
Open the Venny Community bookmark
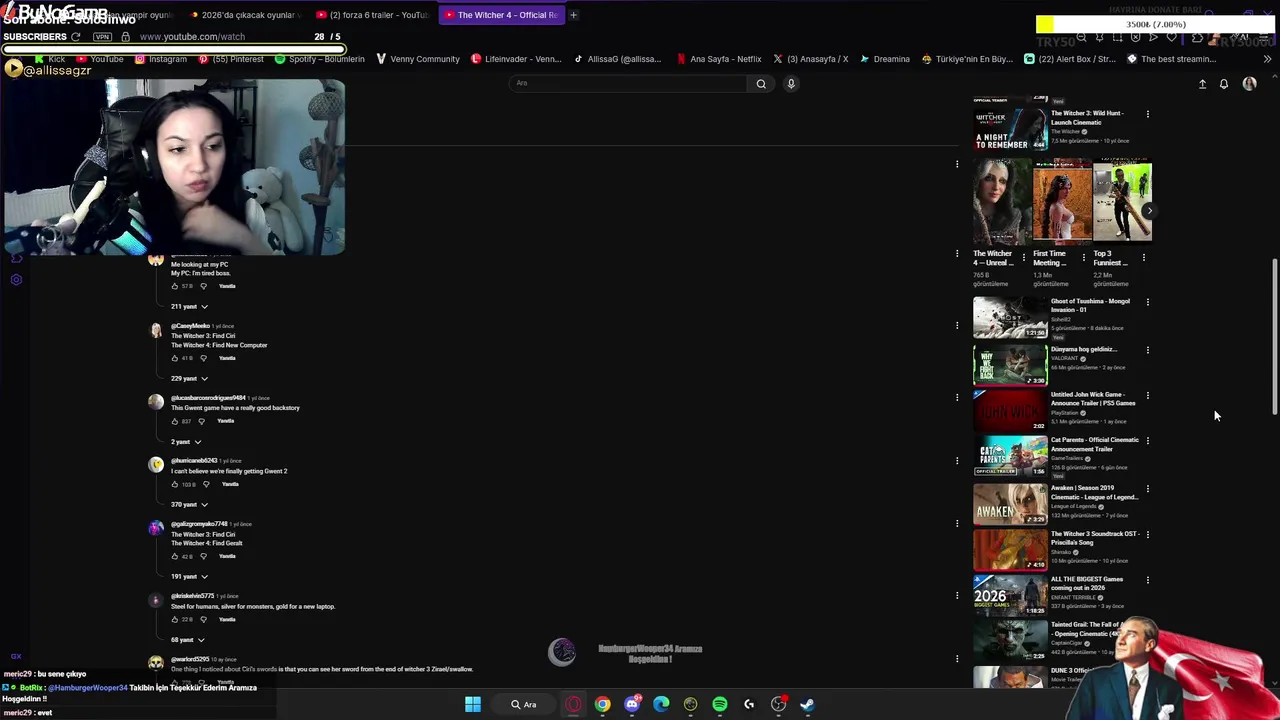tap(417, 59)
